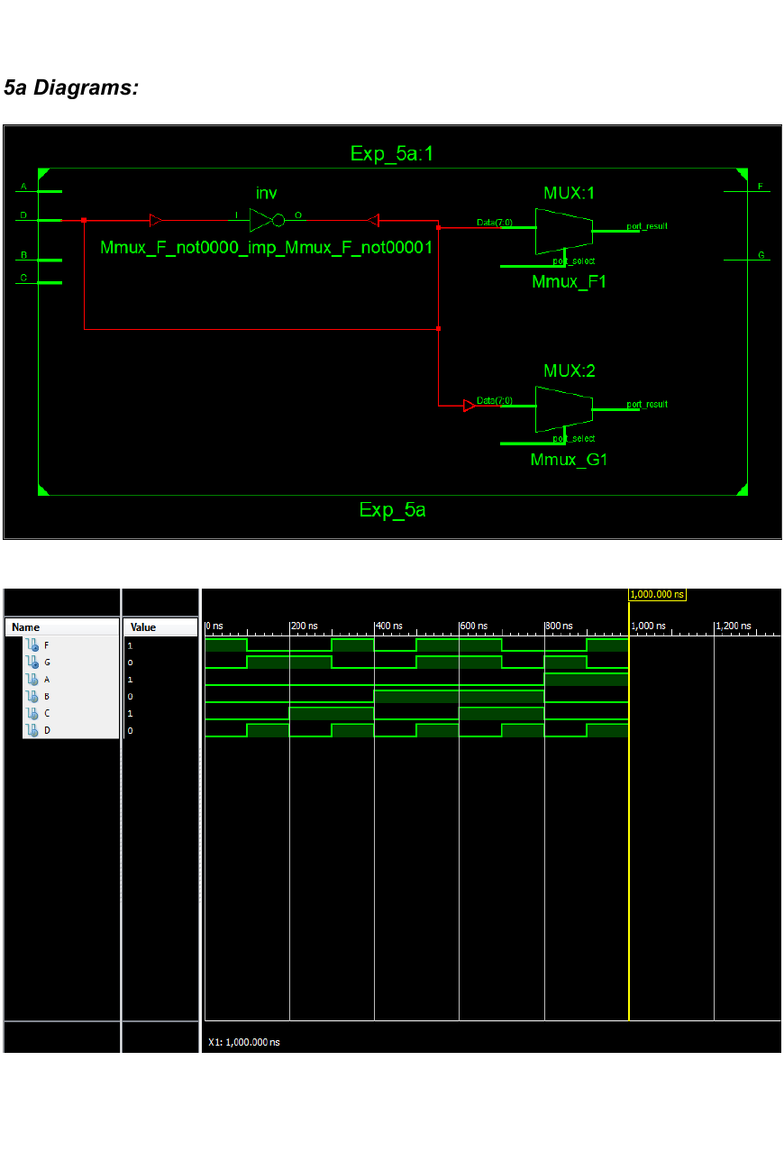Click the inverter gate symbol under inv
This screenshot has width=784, height=1152.
tap(267, 220)
